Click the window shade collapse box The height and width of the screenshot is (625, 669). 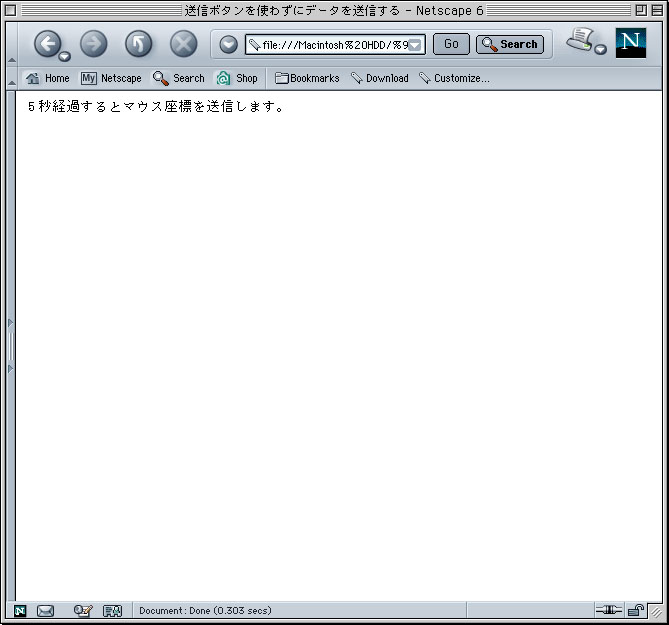pos(657,10)
